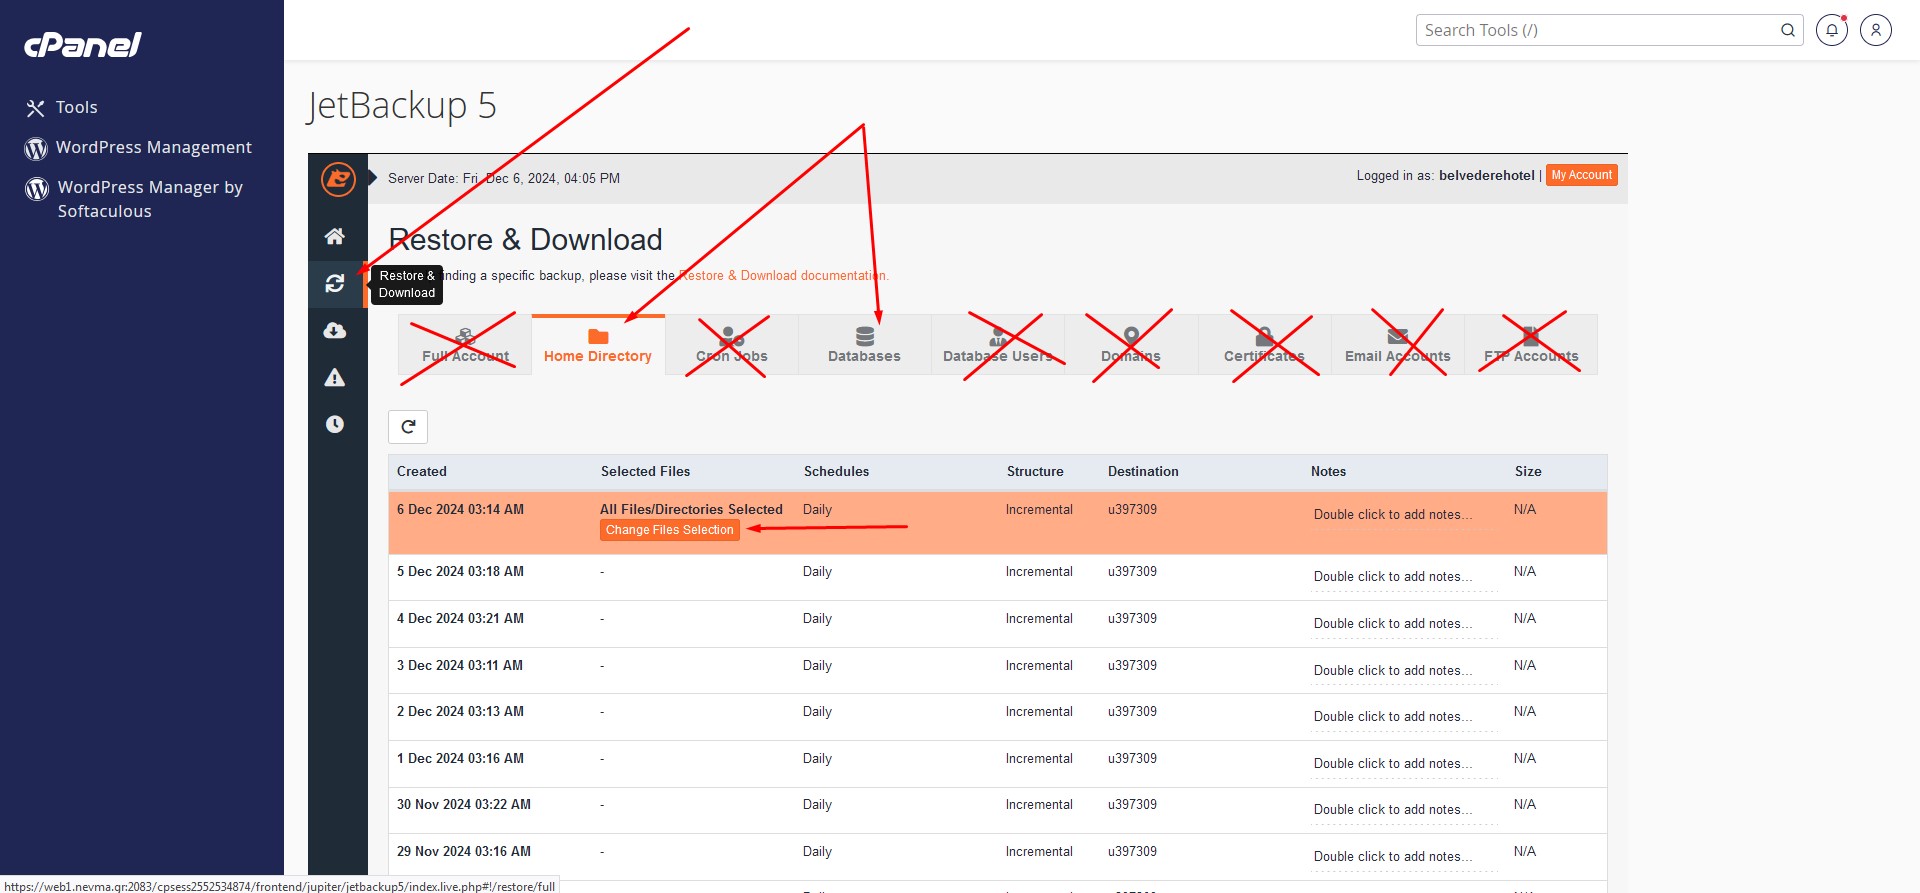Screen dimensions: 1920x893
Task: Click the Change Files Selection button
Action: (x=669, y=530)
